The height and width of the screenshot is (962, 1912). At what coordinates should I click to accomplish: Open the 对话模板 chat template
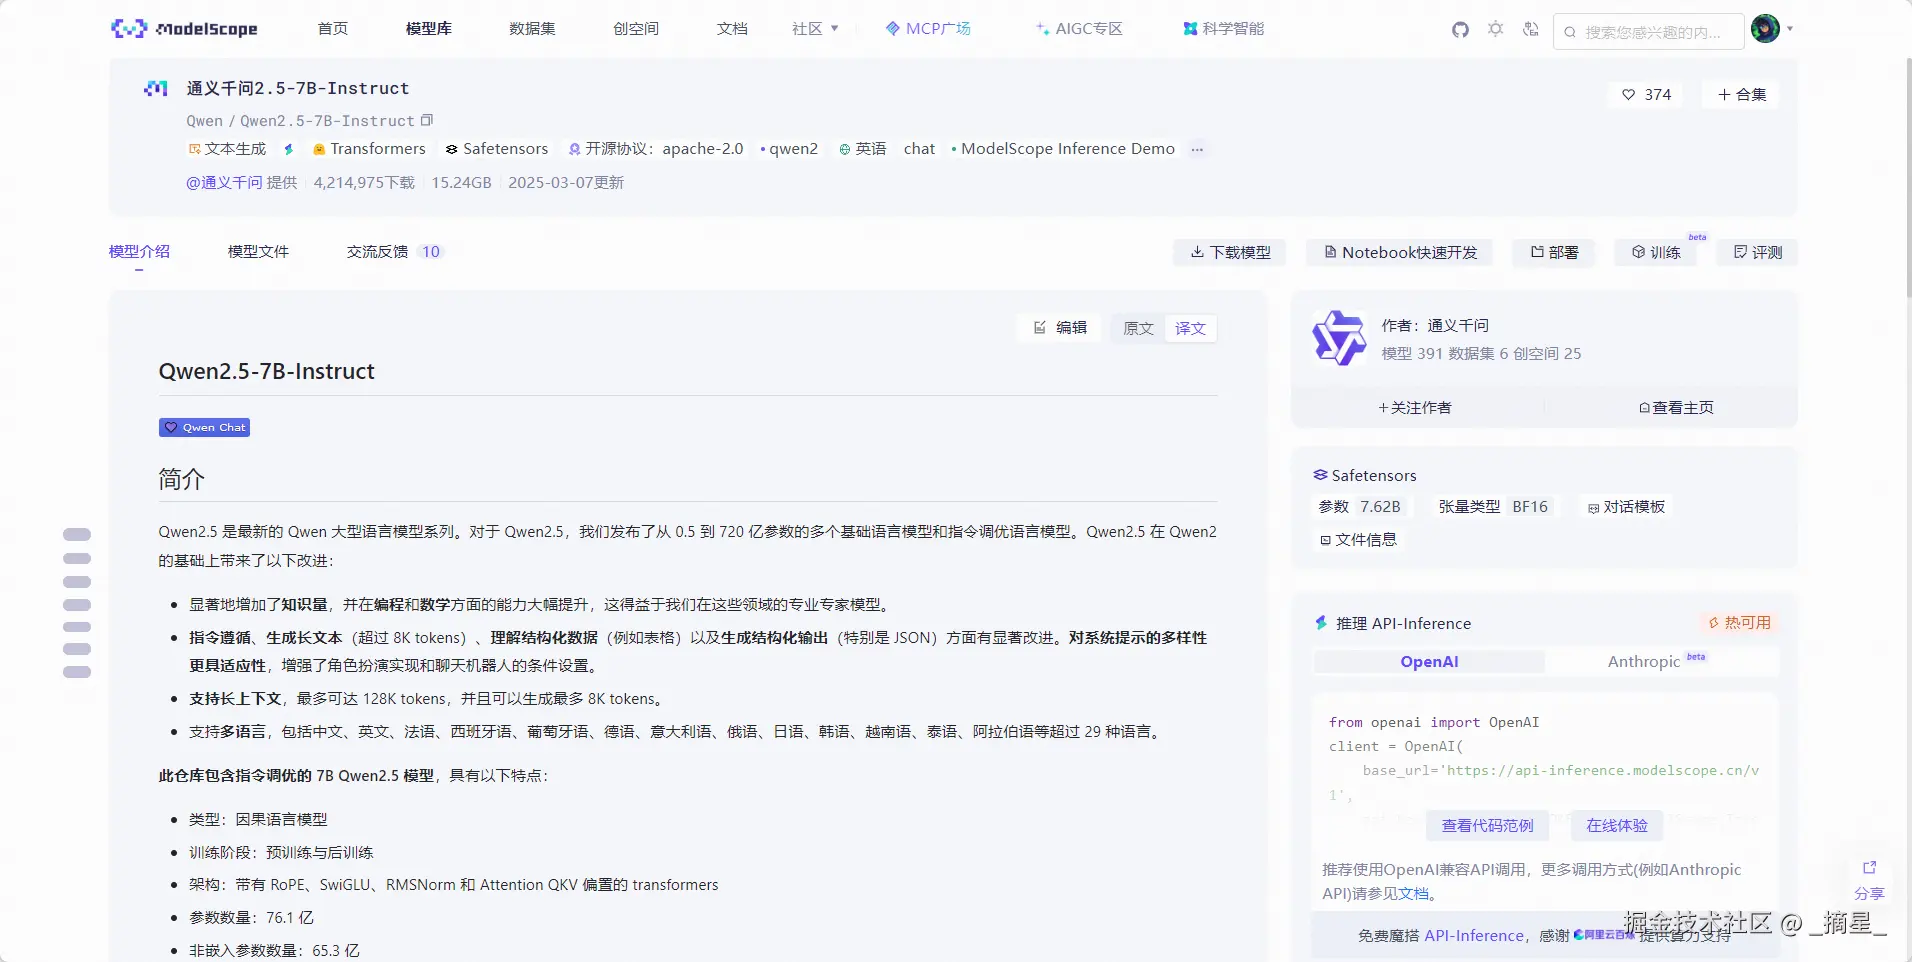point(1627,507)
